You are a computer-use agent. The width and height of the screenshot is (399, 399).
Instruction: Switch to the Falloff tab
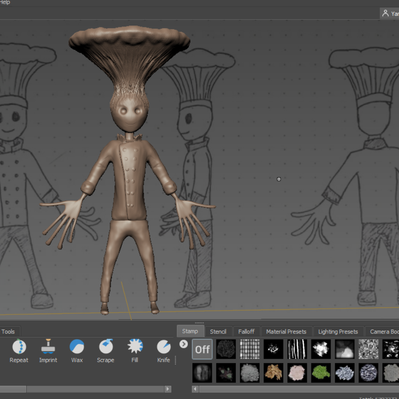click(x=246, y=331)
